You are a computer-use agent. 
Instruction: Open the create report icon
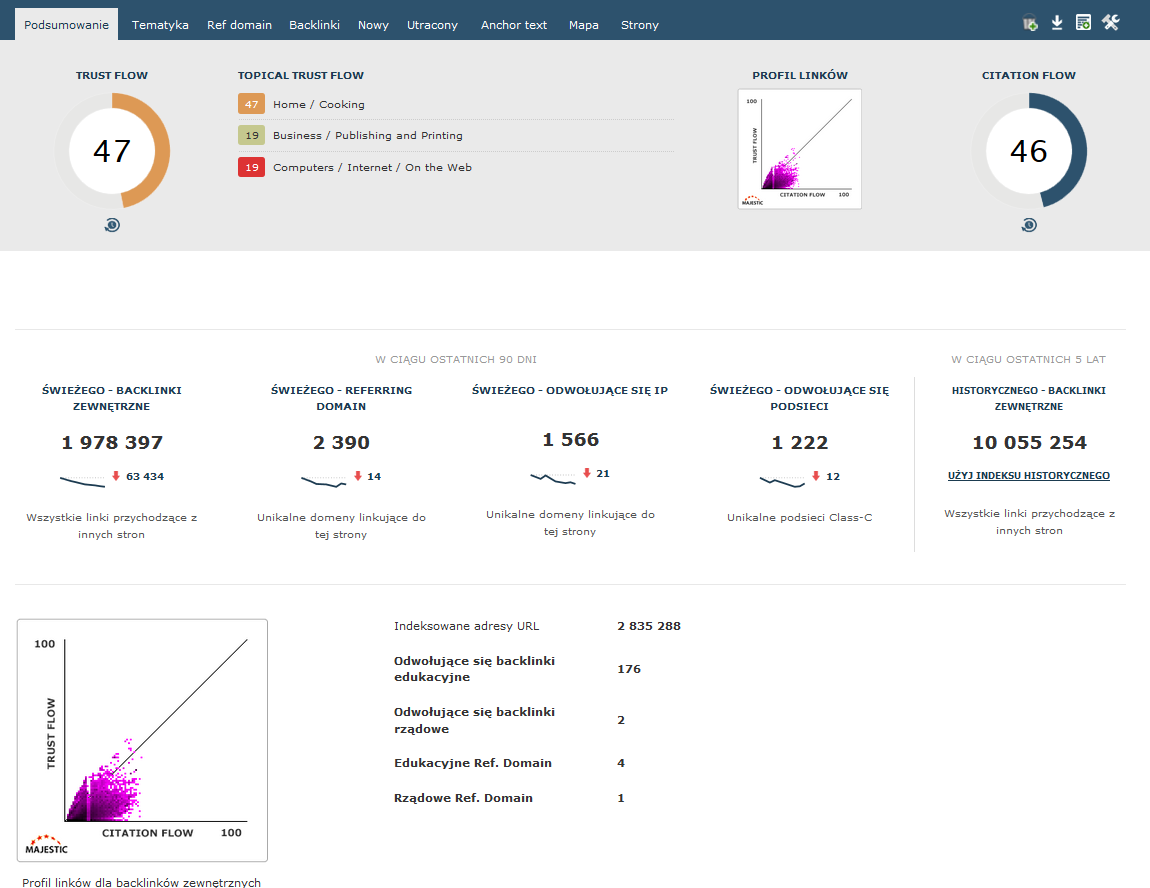pos(1083,23)
